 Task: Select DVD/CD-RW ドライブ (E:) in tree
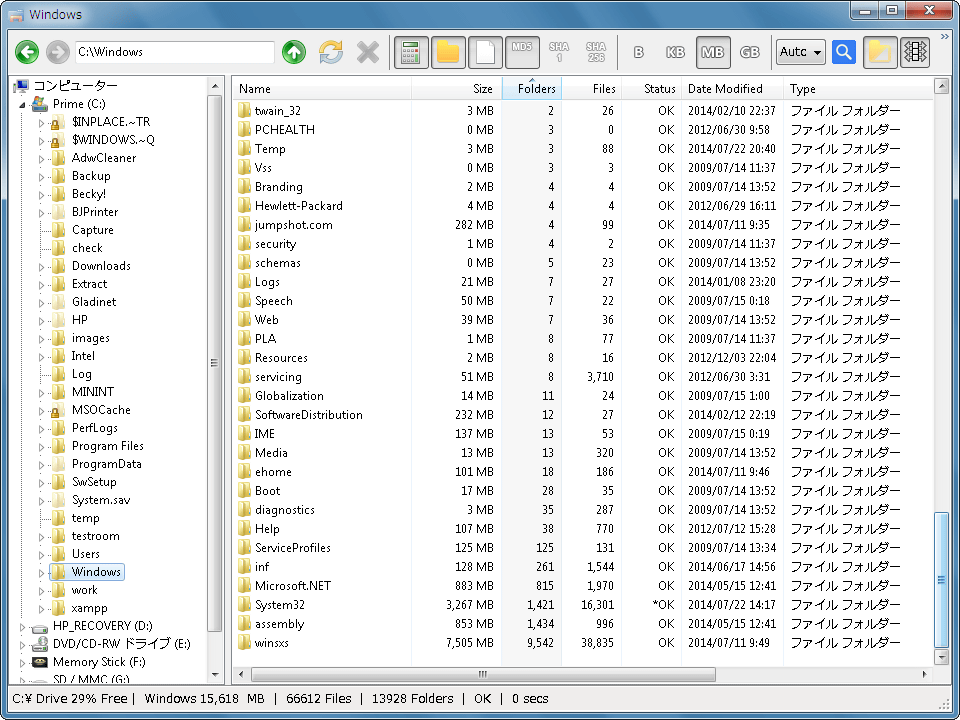point(122,644)
